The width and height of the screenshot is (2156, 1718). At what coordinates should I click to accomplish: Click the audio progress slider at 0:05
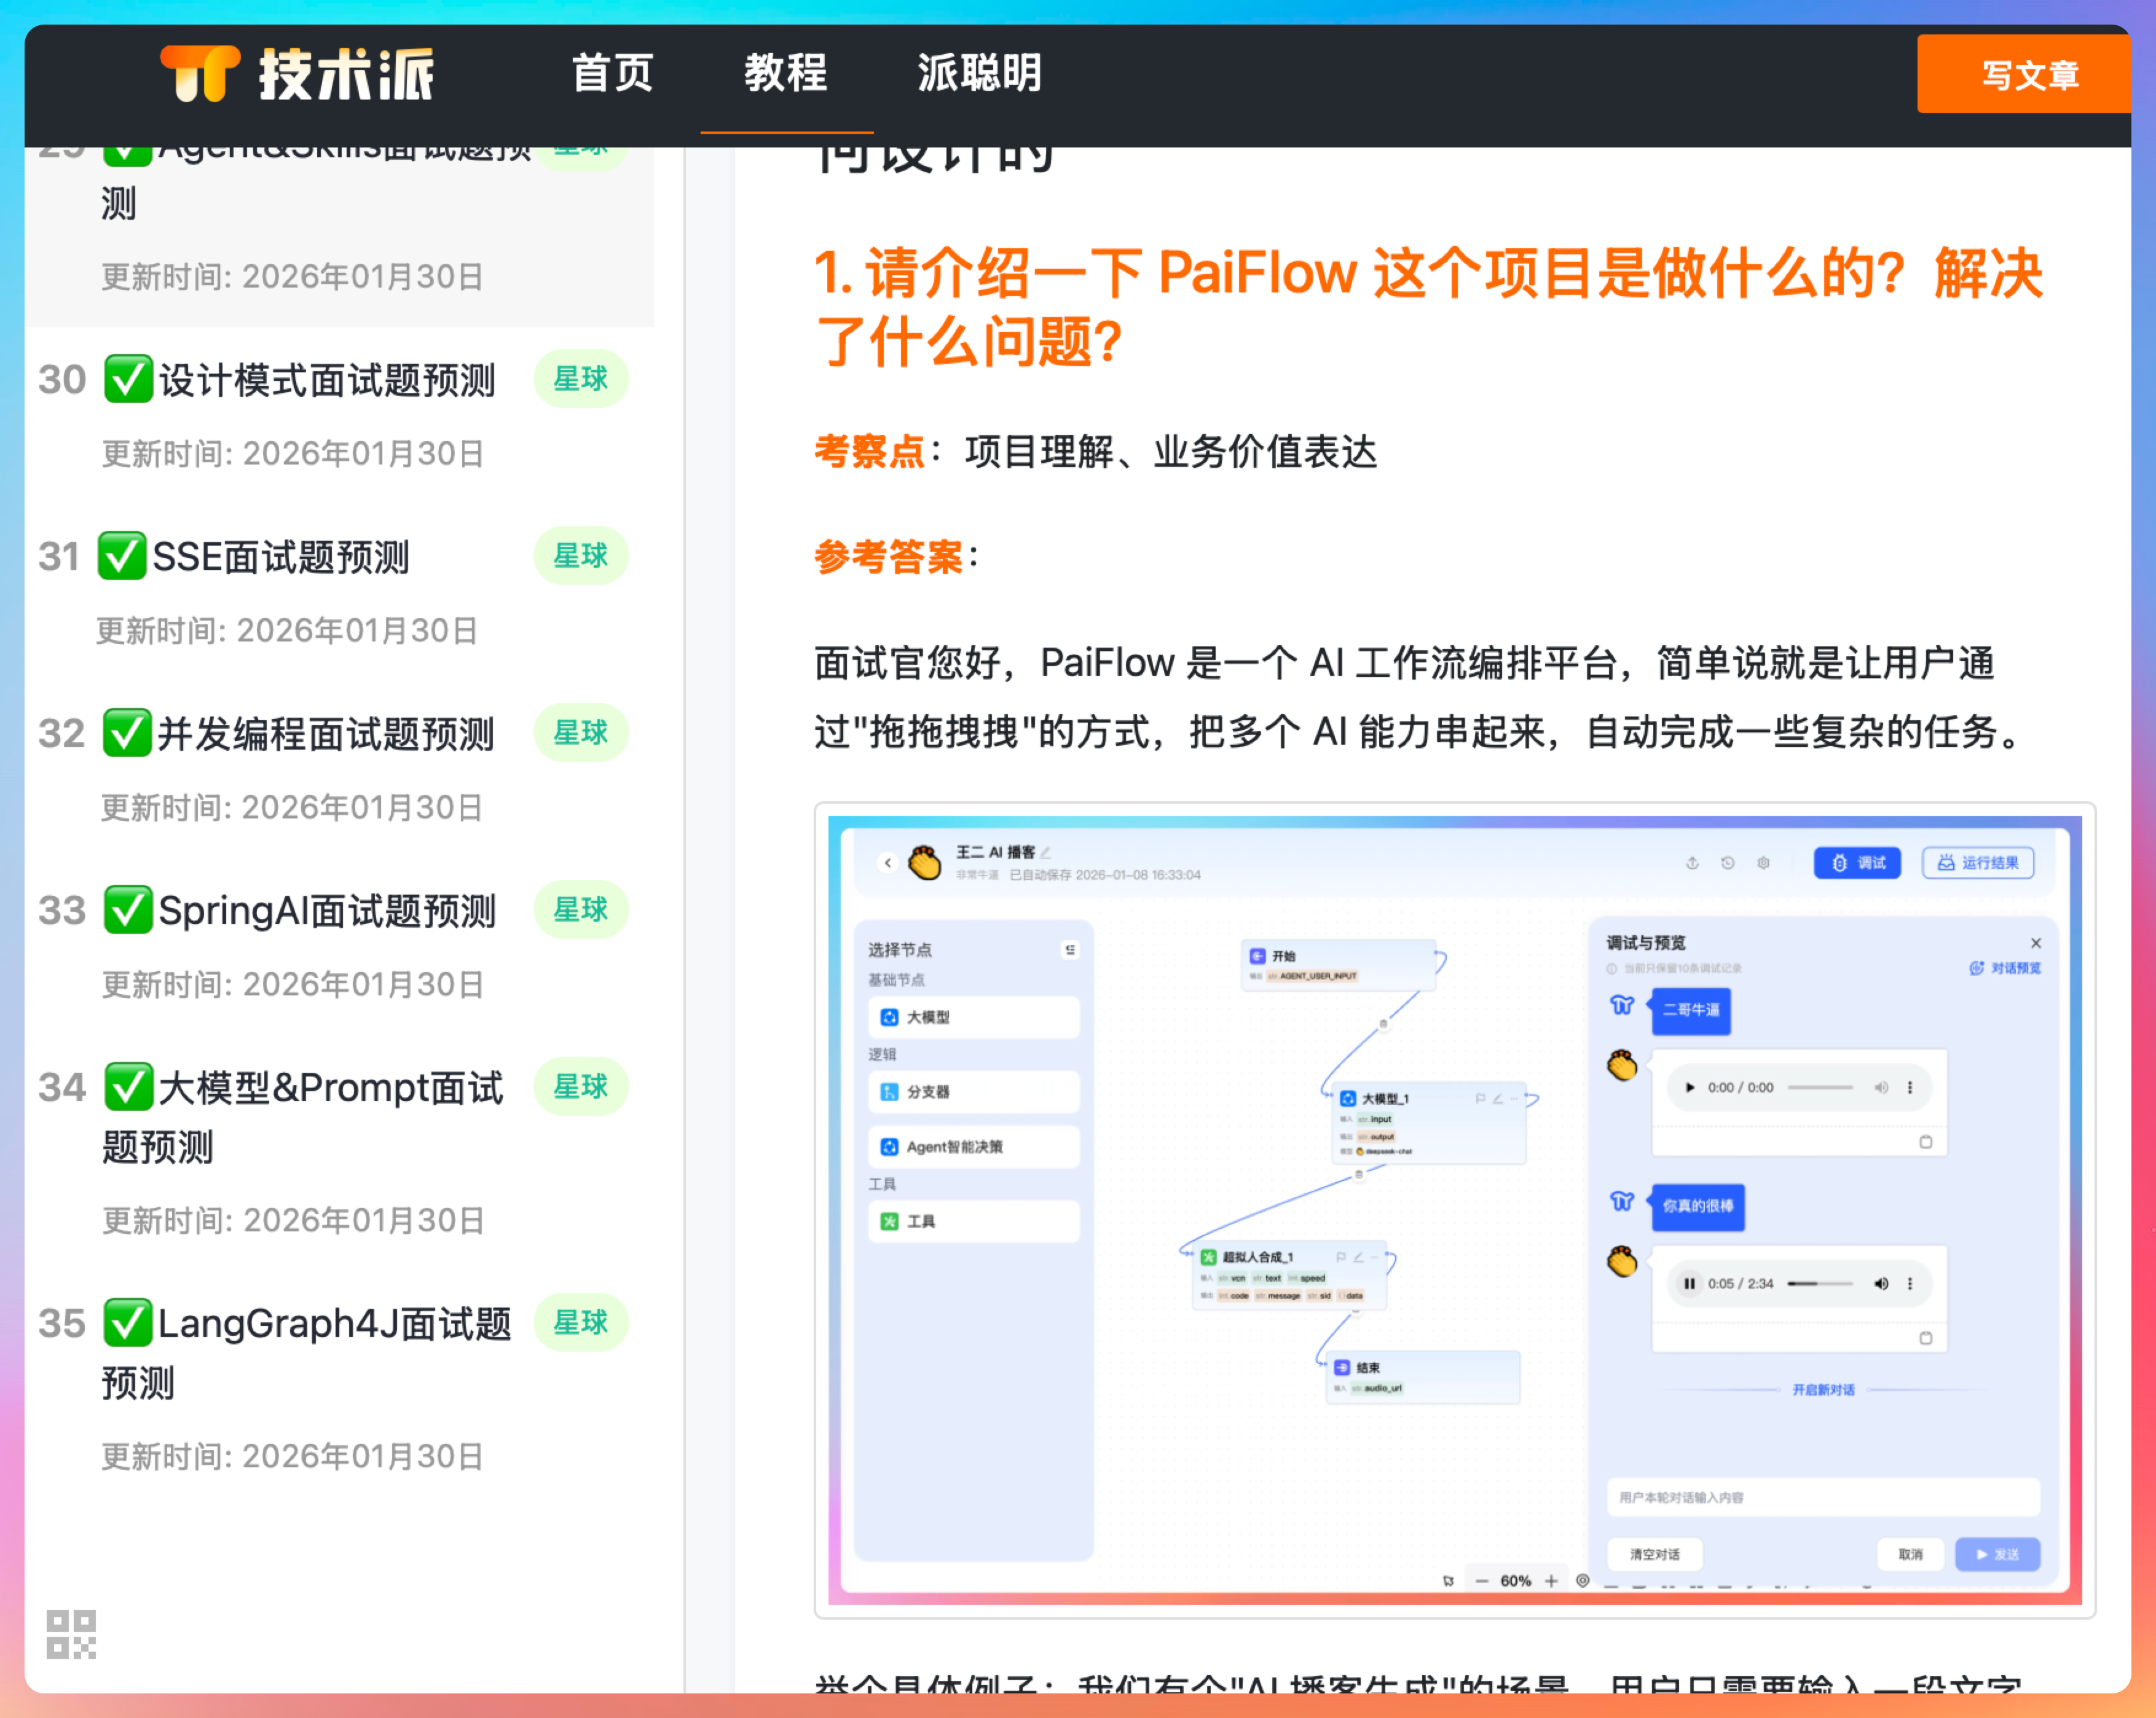pyautogui.click(x=1819, y=1284)
